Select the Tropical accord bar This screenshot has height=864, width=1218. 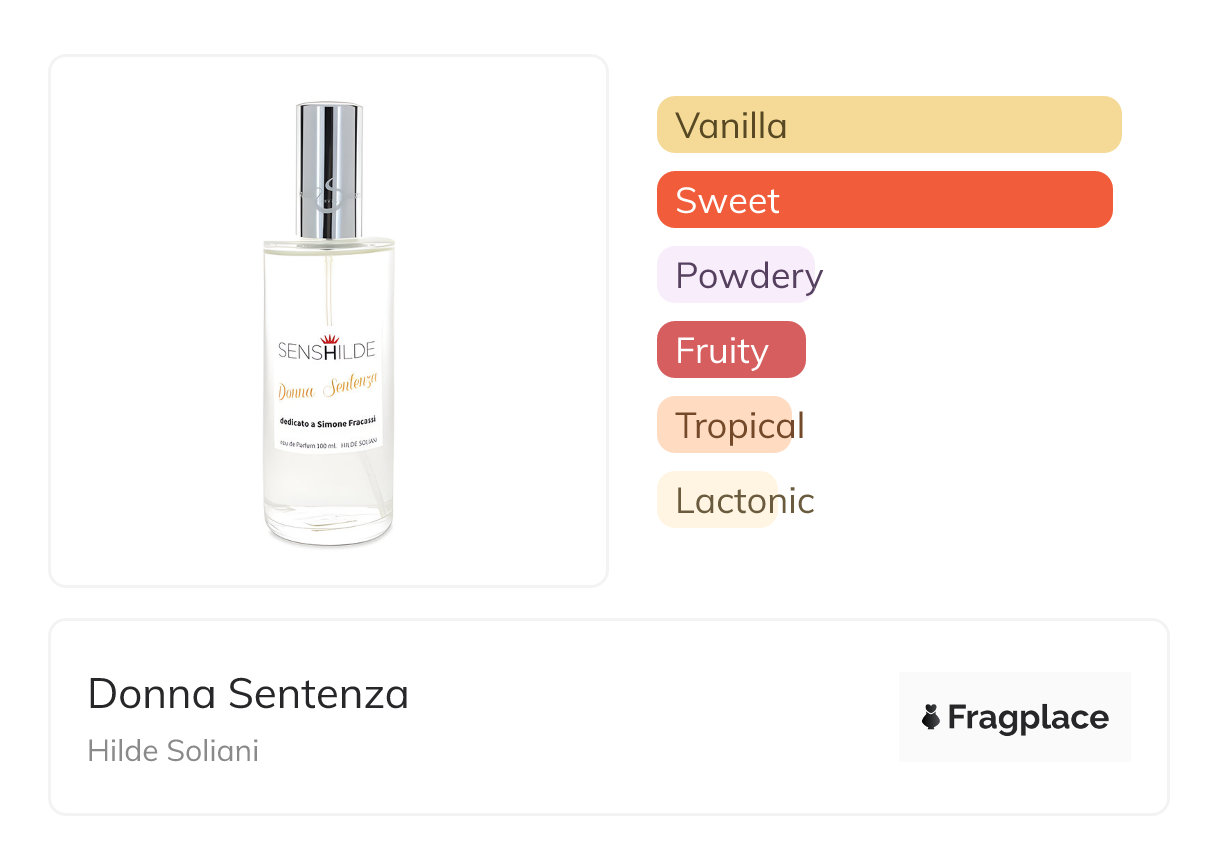point(725,425)
